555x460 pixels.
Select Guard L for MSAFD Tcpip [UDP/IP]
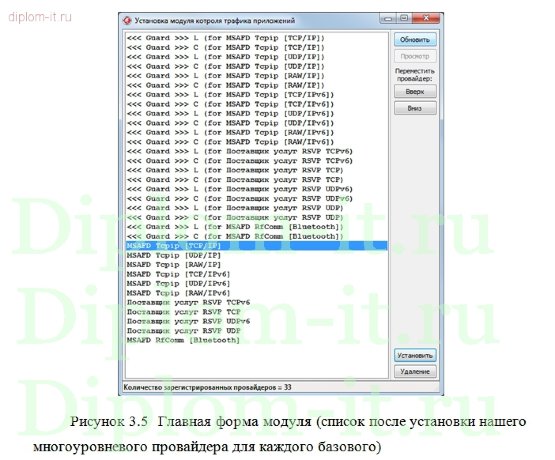(256, 57)
